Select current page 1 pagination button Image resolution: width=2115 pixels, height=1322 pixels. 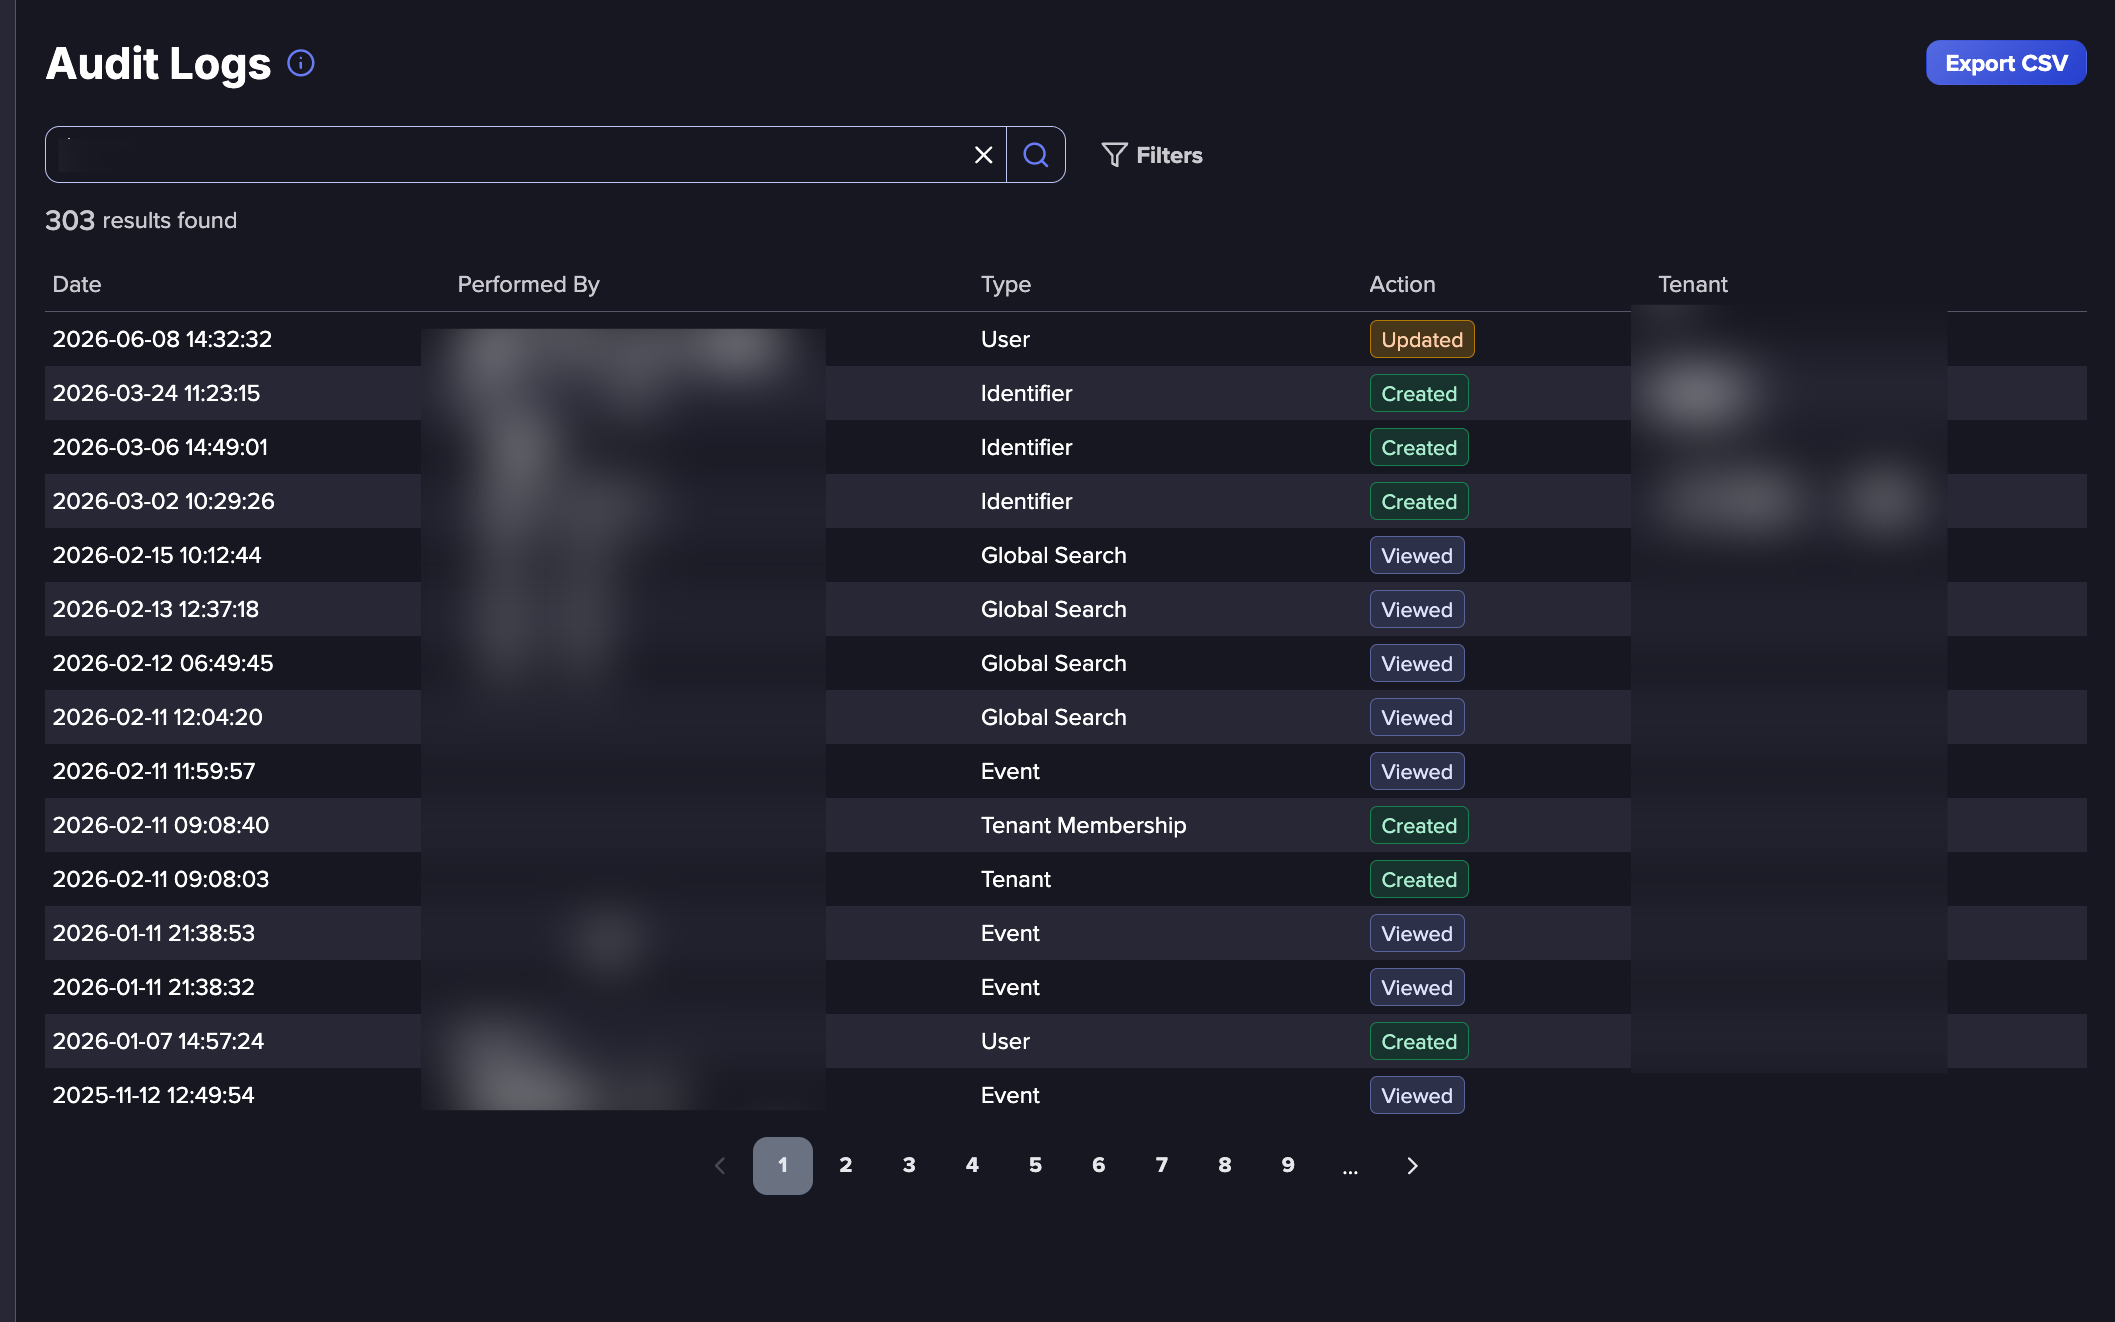click(783, 1165)
